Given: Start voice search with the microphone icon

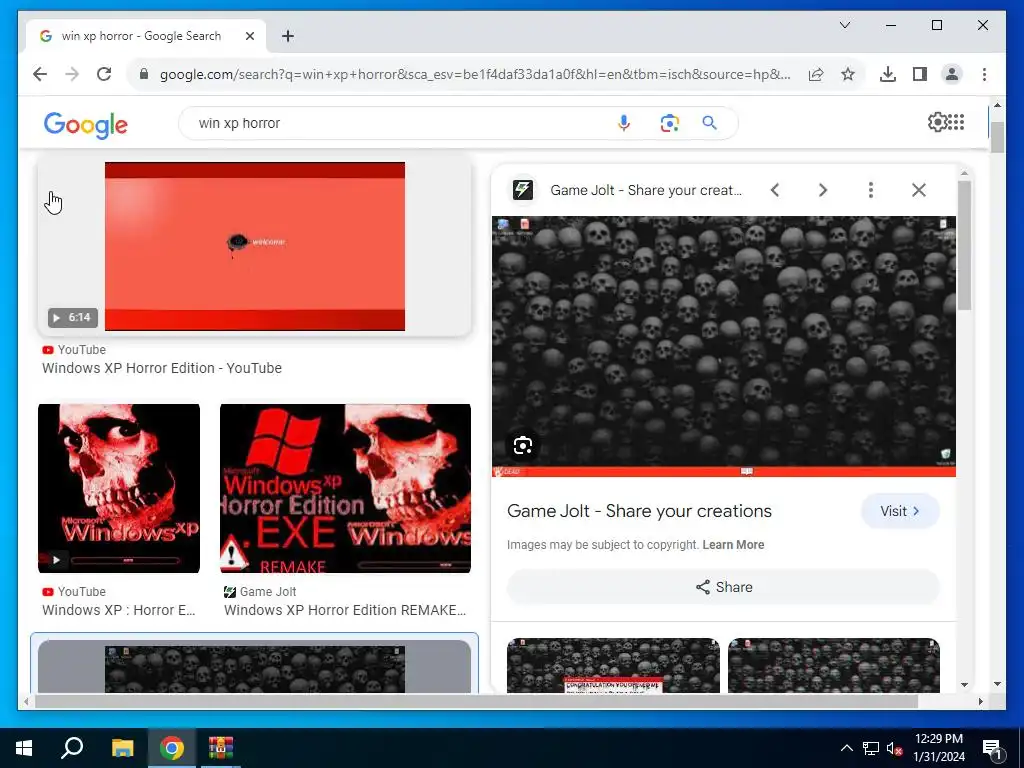Looking at the screenshot, I should tap(624, 123).
